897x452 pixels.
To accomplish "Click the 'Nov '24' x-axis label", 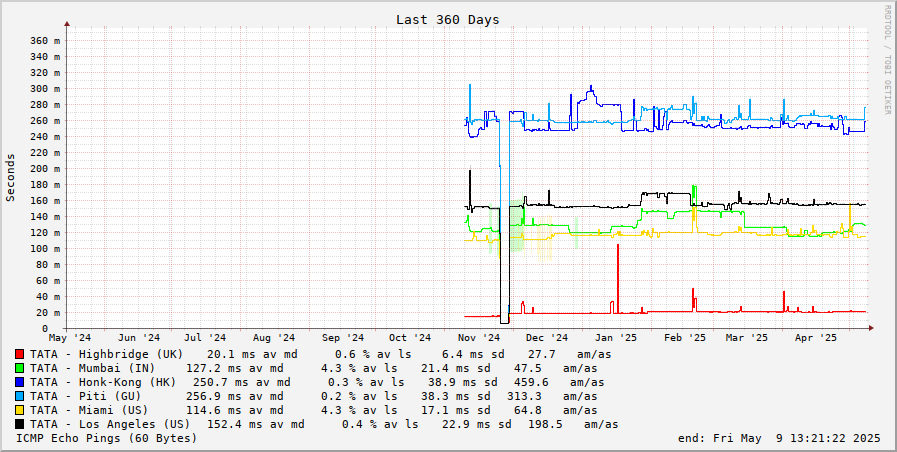I will (x=479, y=338).
